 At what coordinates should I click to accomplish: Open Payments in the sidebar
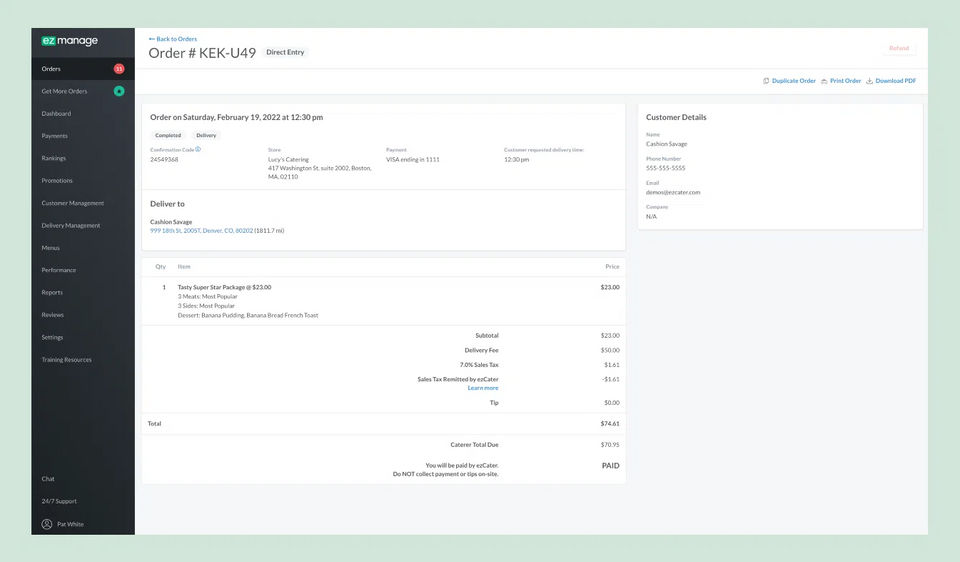(x=54, y=136)
